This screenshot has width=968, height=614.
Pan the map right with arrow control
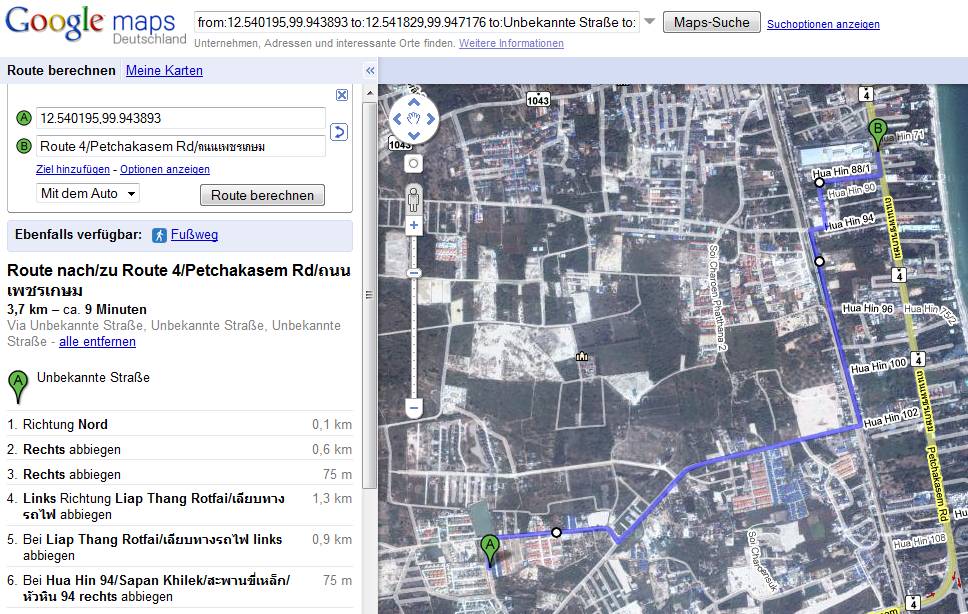(x=430, y=120)
